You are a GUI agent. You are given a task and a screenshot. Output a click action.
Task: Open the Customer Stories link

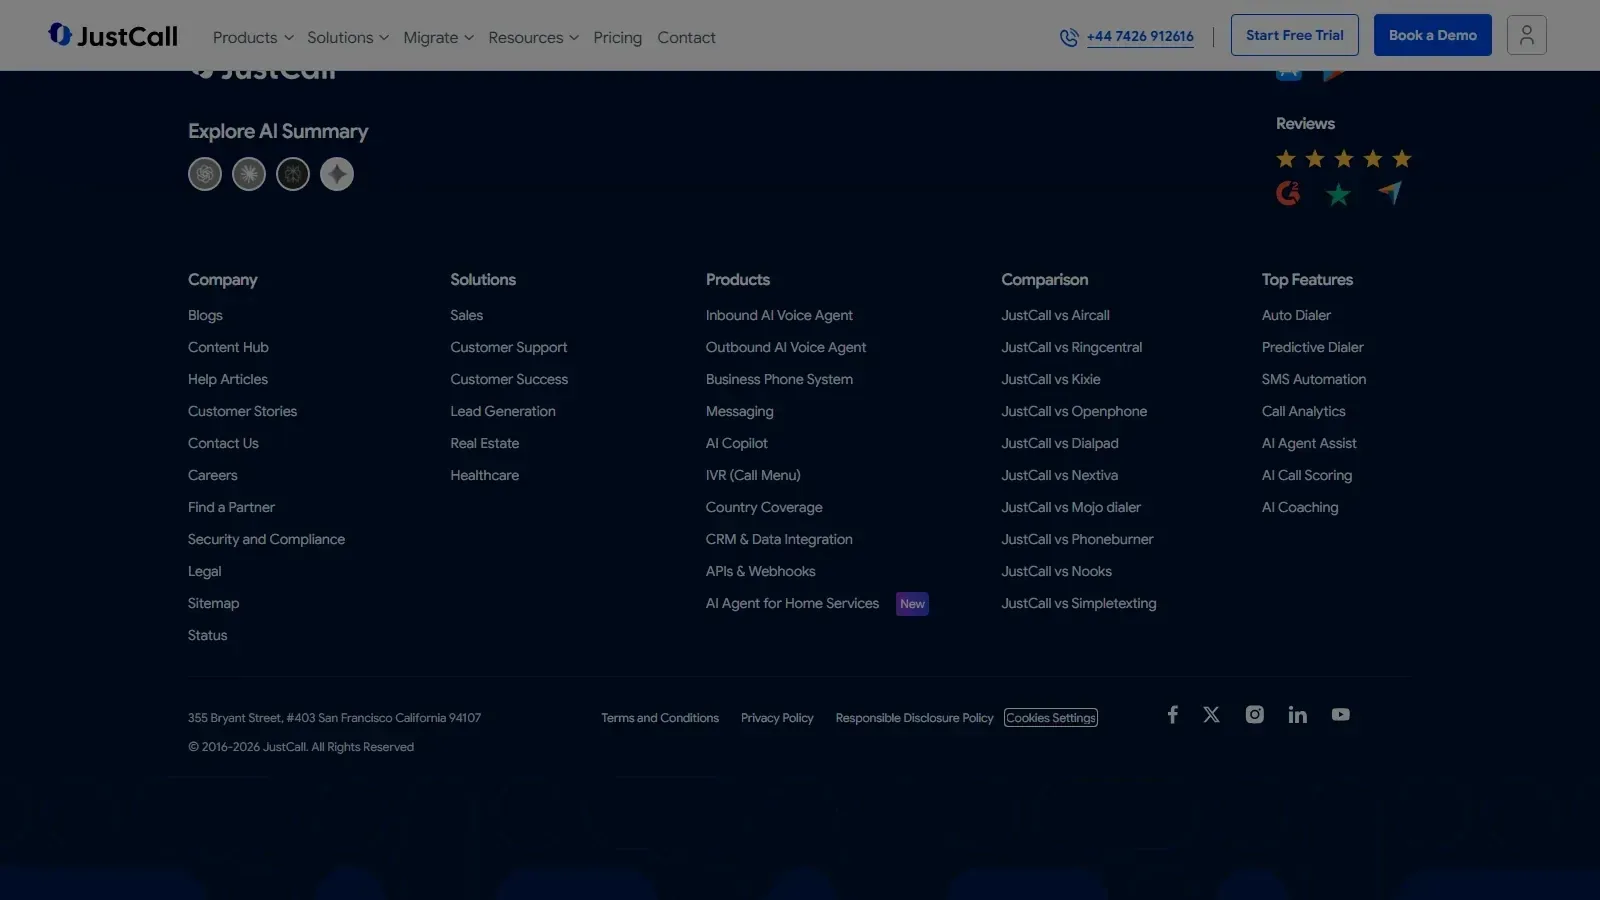pos(242,411)
